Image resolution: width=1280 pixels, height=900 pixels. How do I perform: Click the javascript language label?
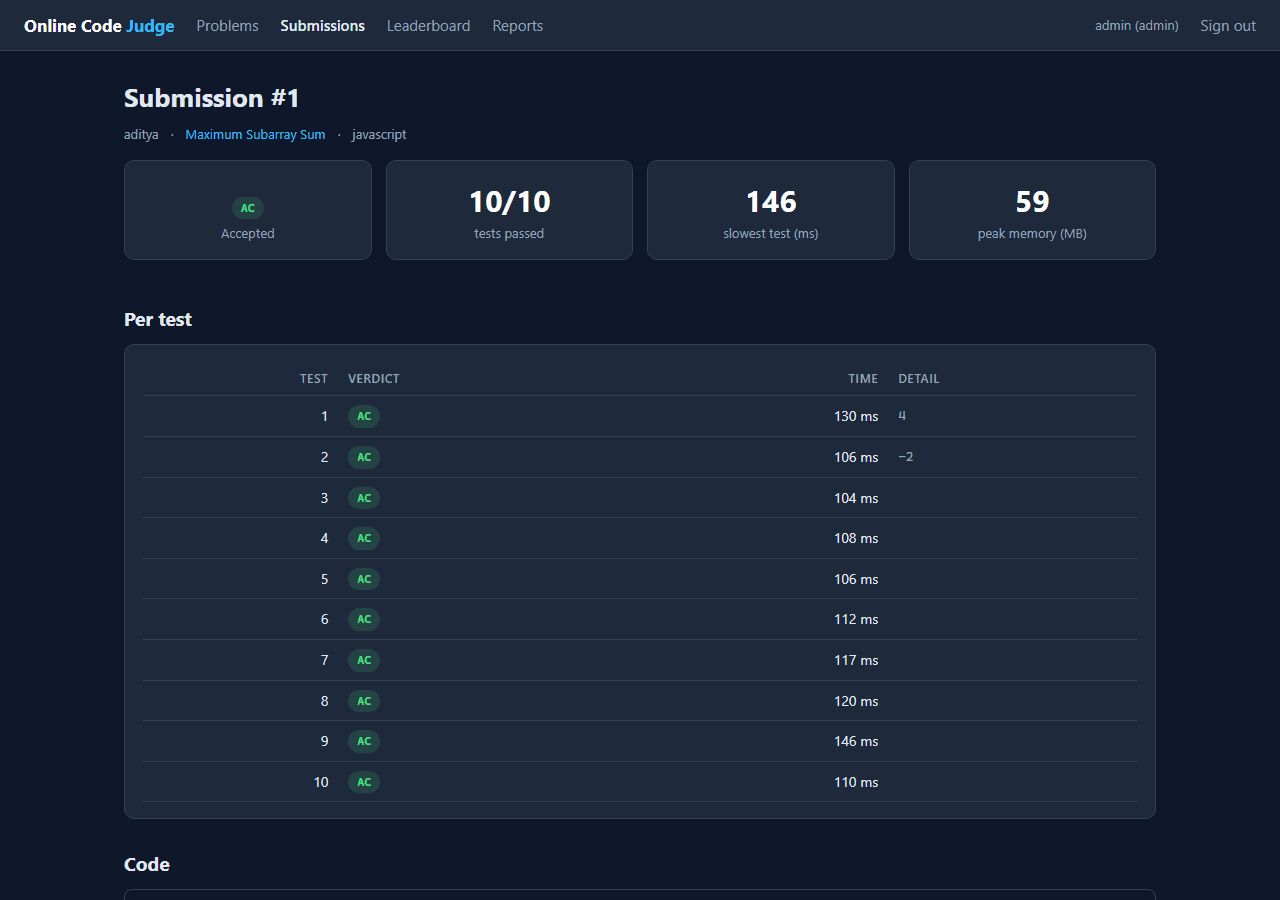click(379, 134)
